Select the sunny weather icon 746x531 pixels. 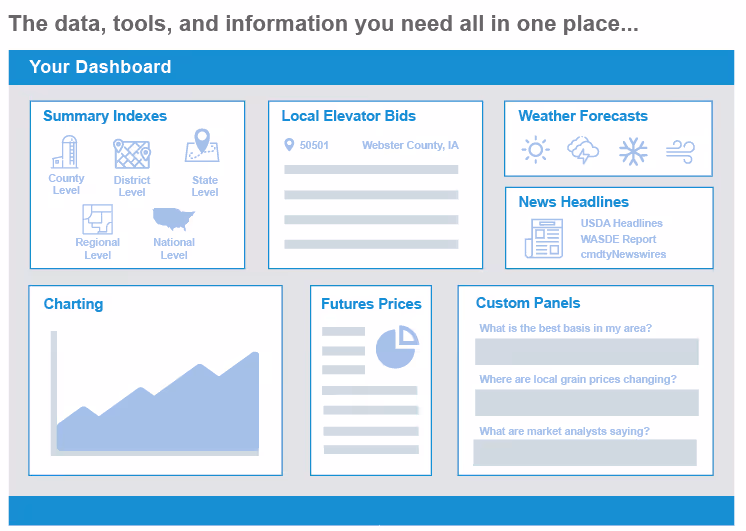pyautogui.click(x=535, y=150)
